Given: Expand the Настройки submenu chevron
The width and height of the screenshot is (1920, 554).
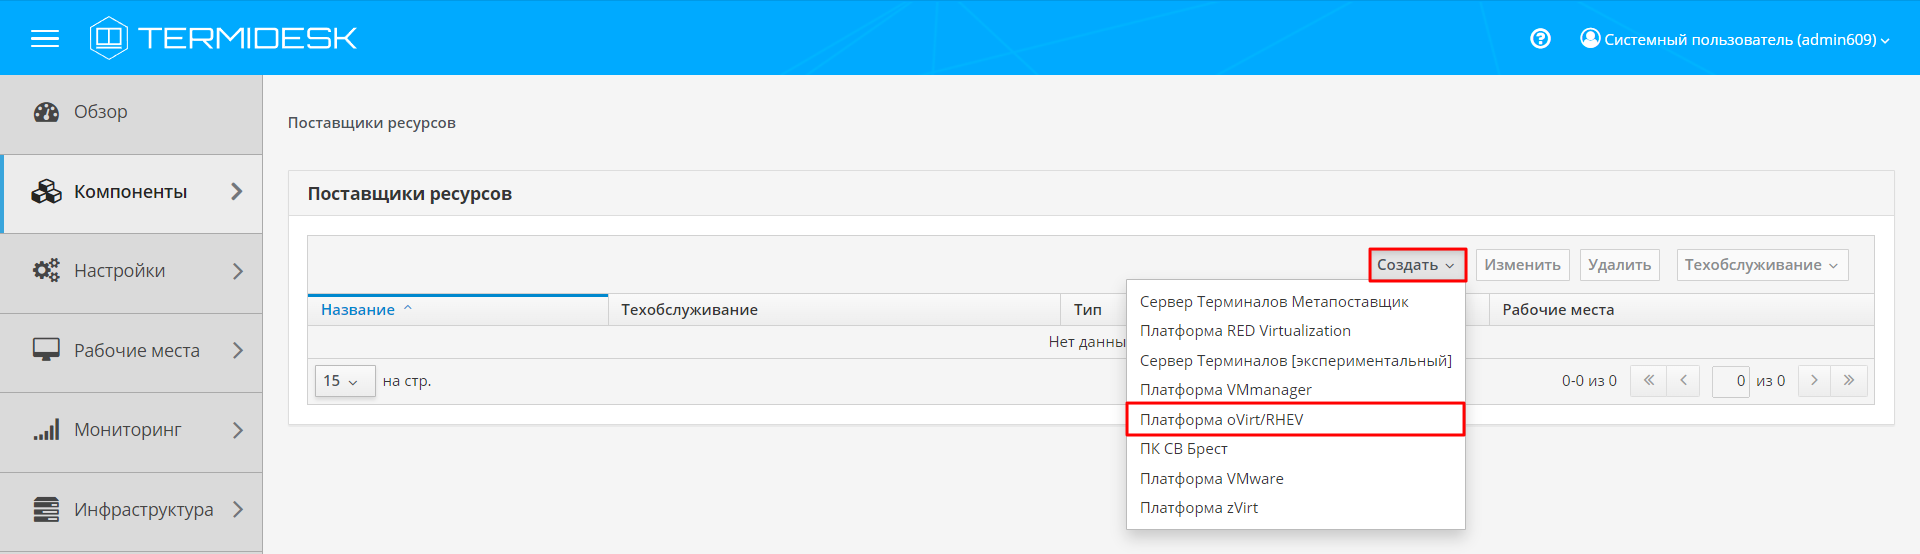Looking at the screenshot, I should tap(237, 271).
